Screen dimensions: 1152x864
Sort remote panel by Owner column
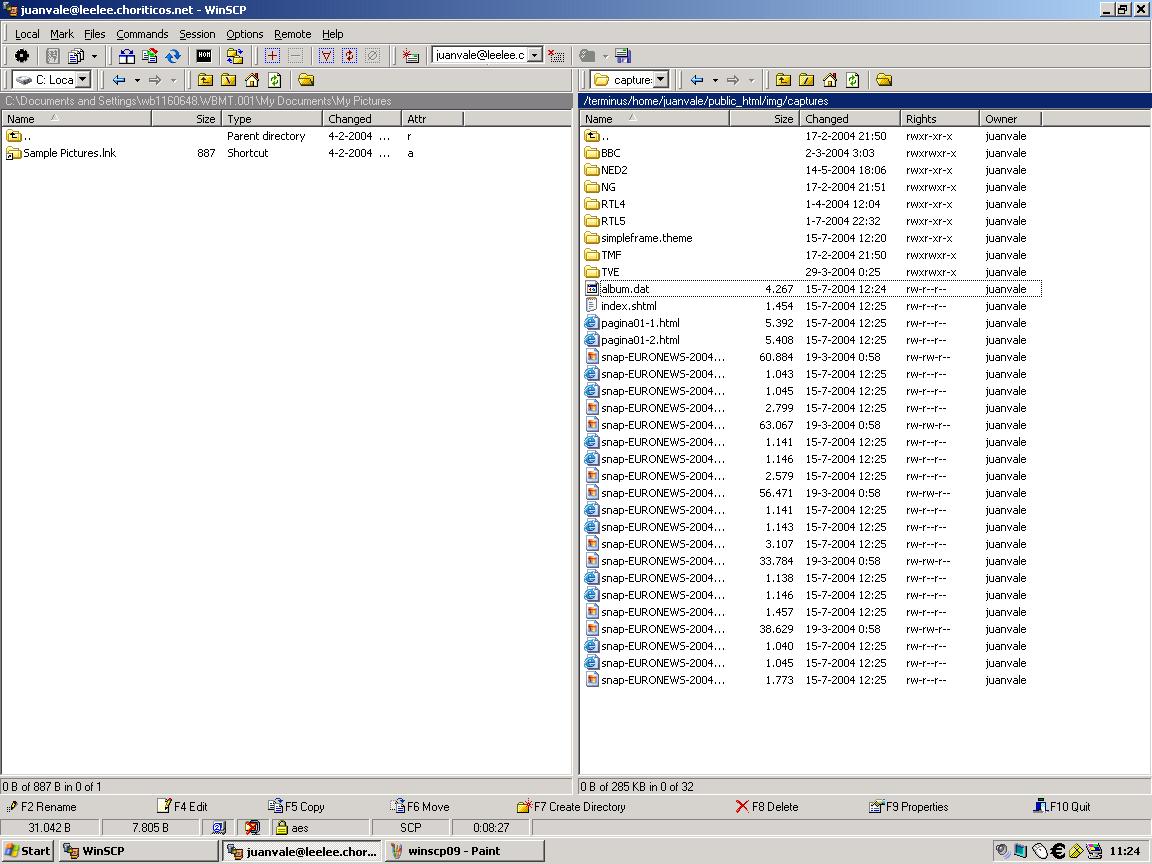pos(1010,119)
